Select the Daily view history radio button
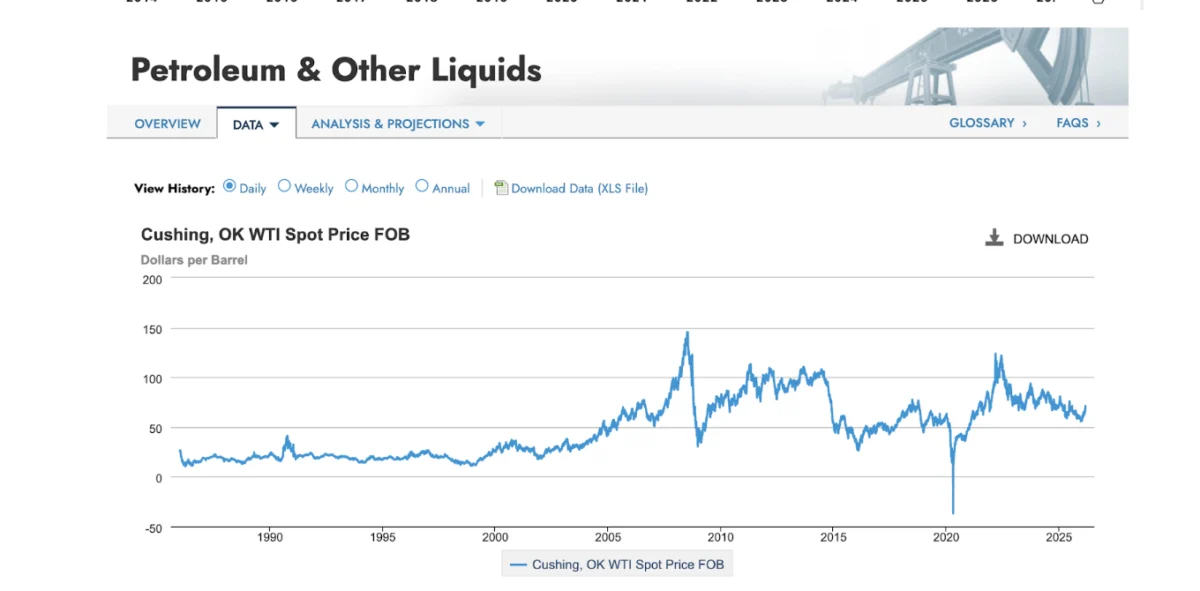Viewport: 1200px width, 591px height. pyautogui.click(x=229, y=186)
